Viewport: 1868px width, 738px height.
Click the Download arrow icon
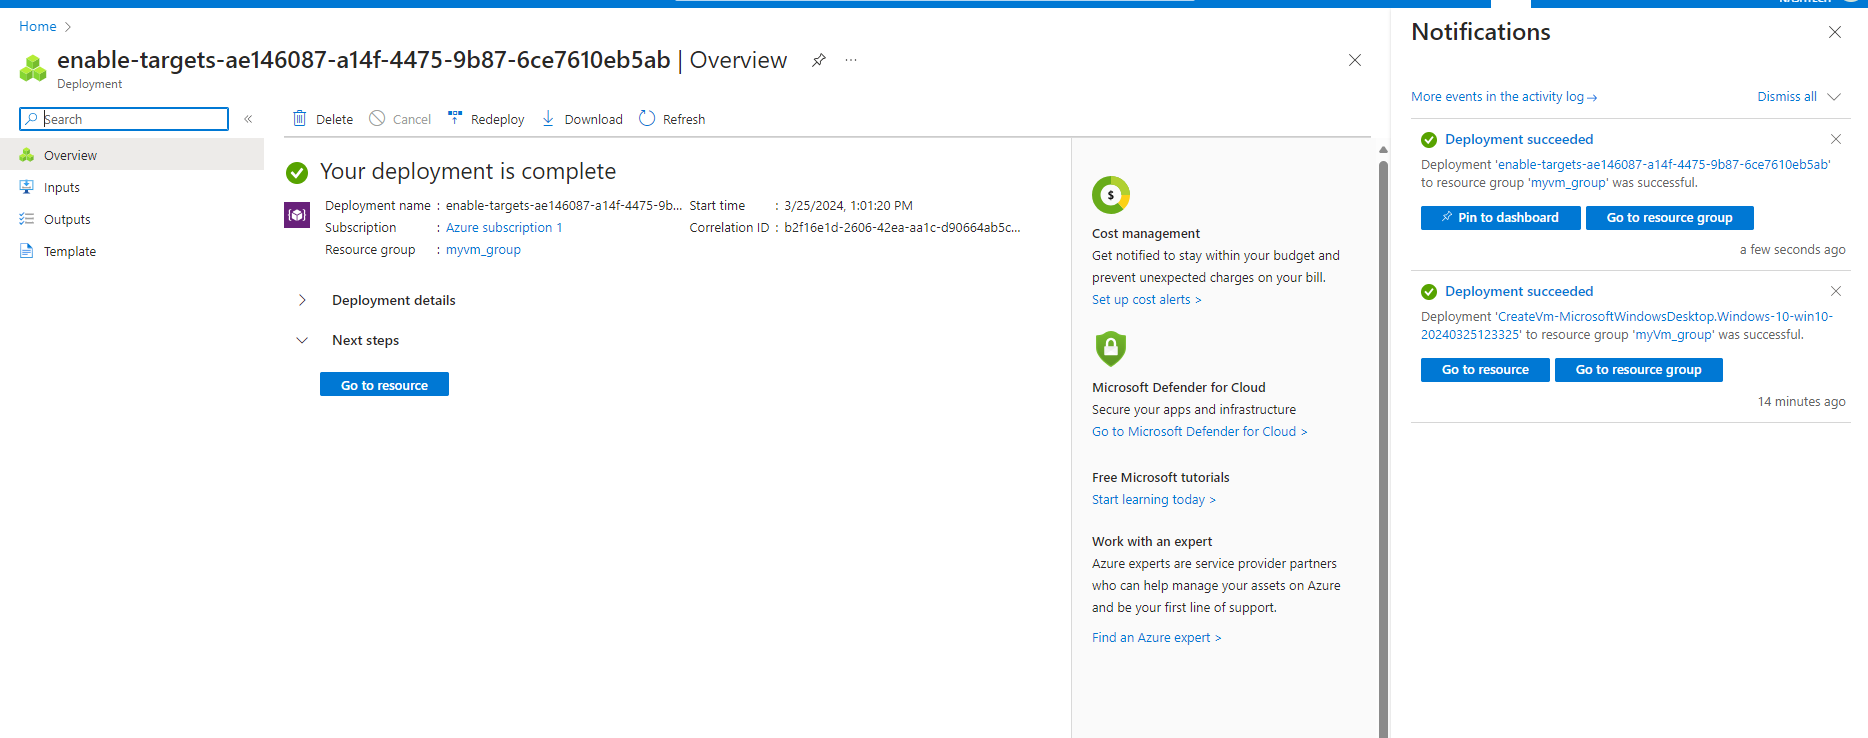point(548,118)
